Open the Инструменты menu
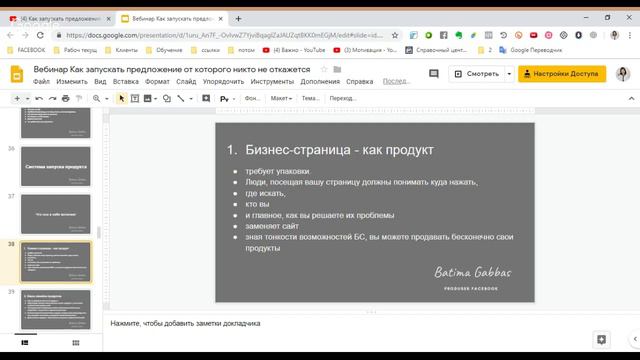 point(272,82)
